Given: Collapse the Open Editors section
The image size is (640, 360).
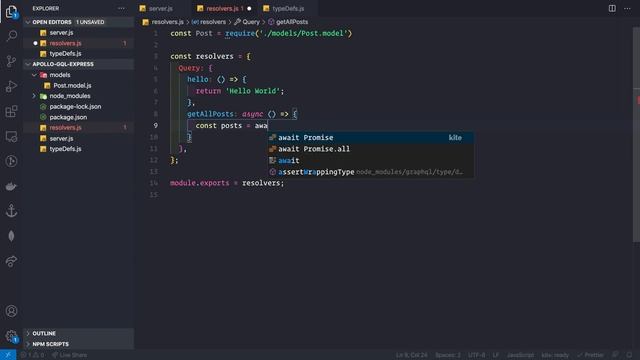Looking at the screenshot, I should tap(79, 22).
